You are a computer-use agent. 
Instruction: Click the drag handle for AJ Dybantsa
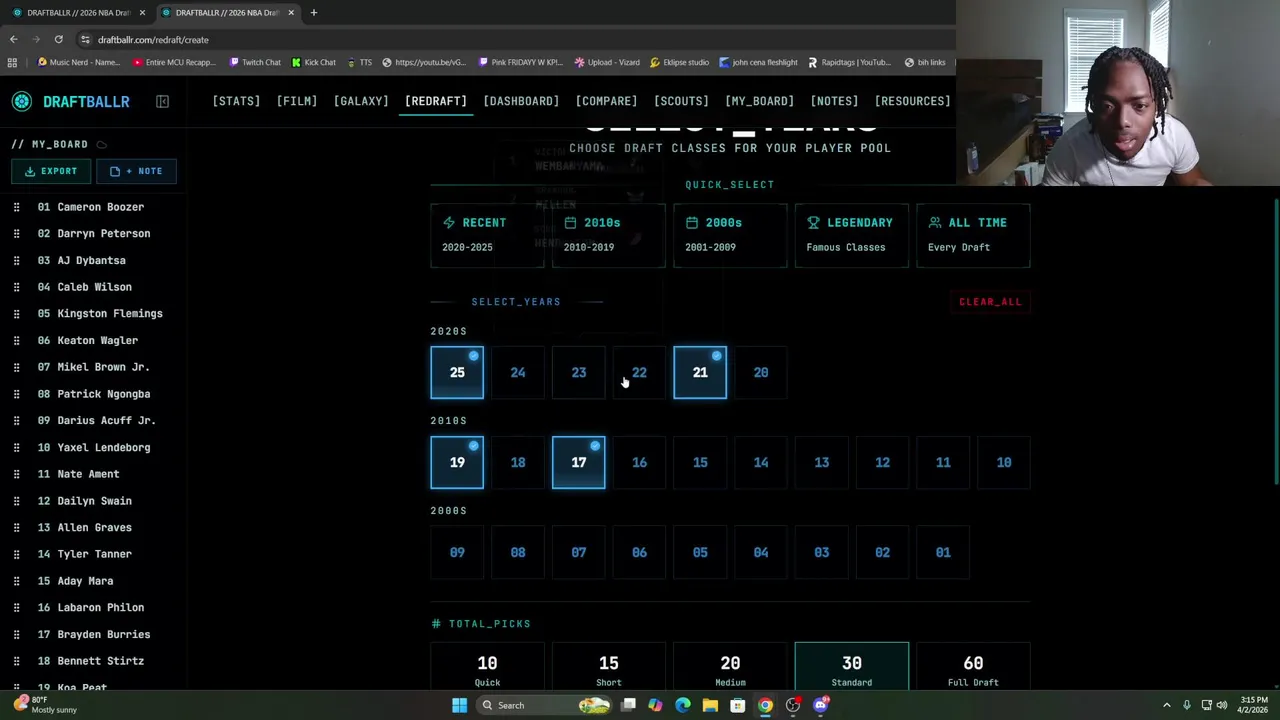click(16, 260)
